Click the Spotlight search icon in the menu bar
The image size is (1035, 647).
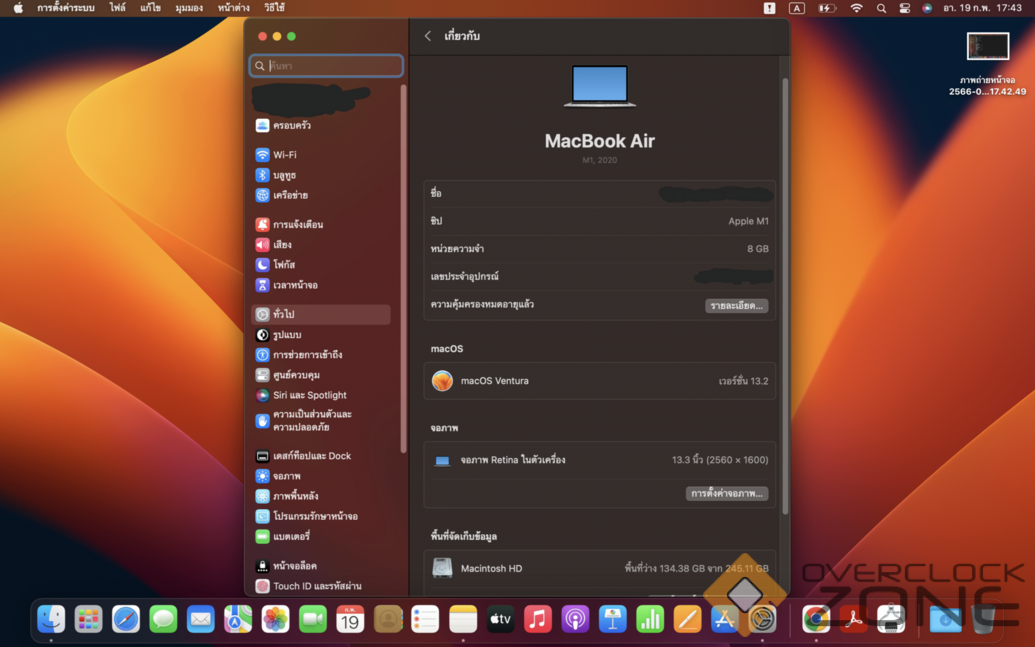[x=881, y=8]
